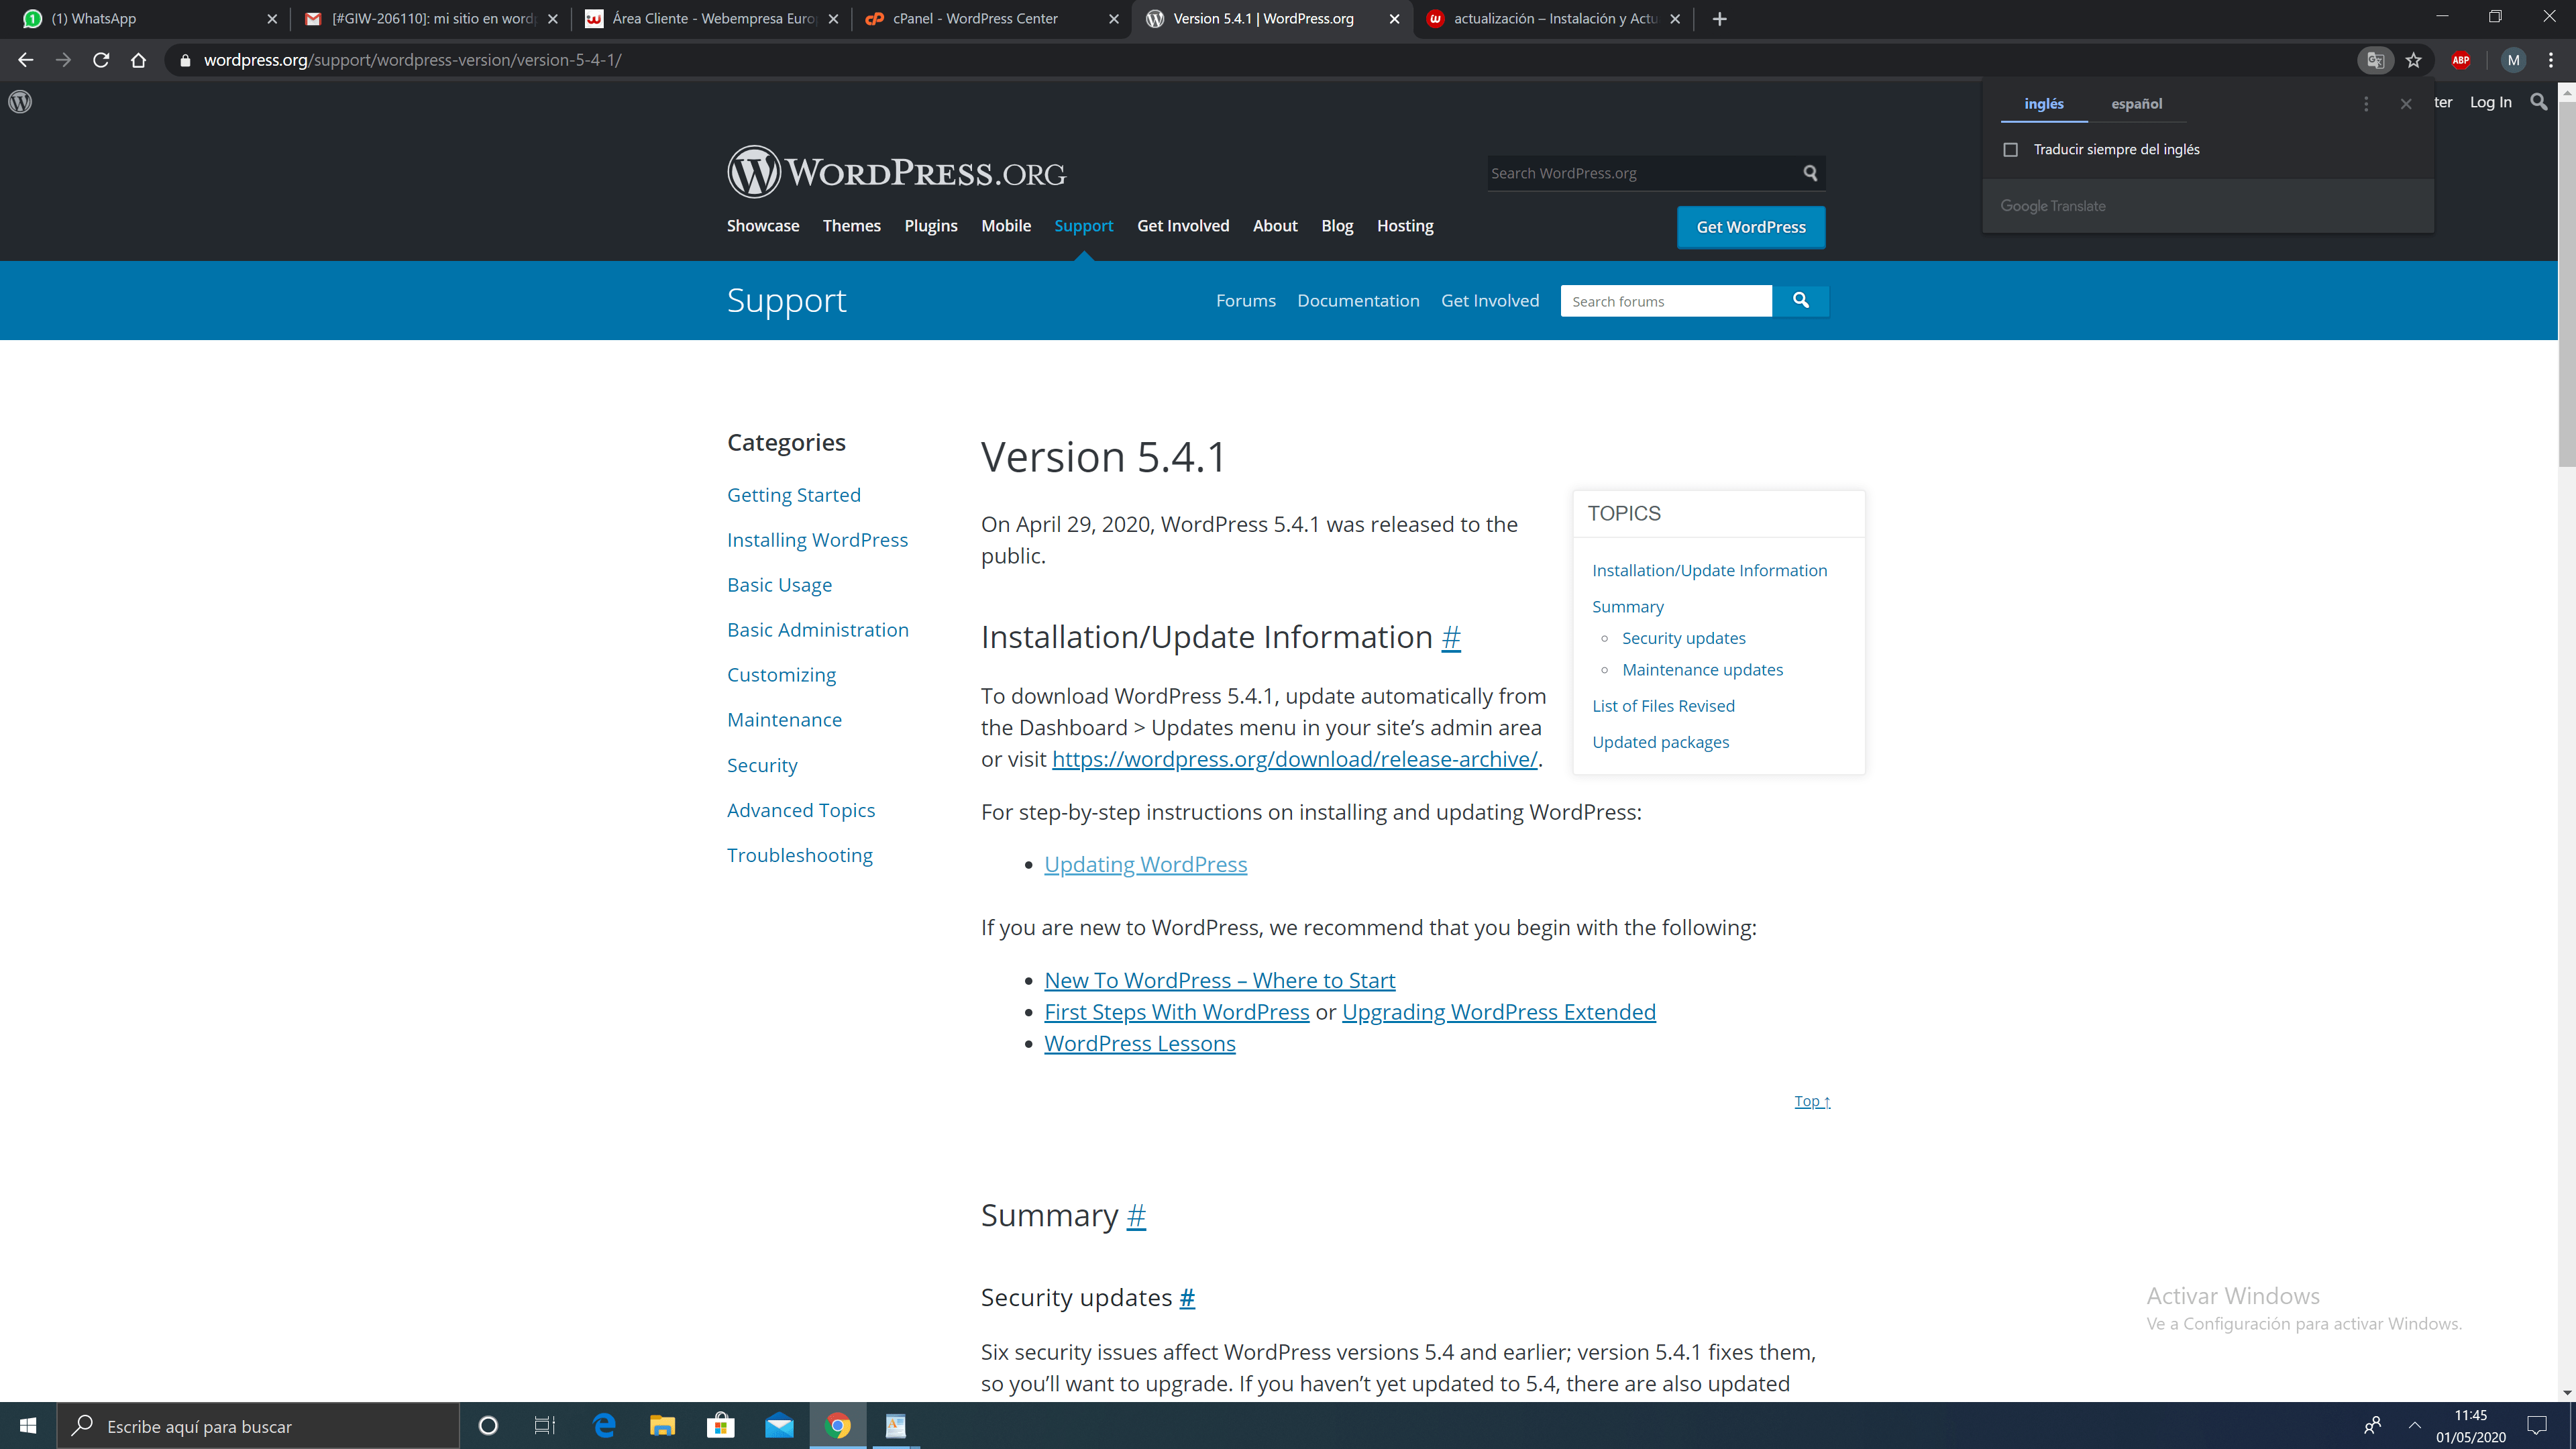Open the Upgrading WordPress Extended link
Image resolution: width=2576 pixels, height=1449 pixels.
pos(1499,1012)
